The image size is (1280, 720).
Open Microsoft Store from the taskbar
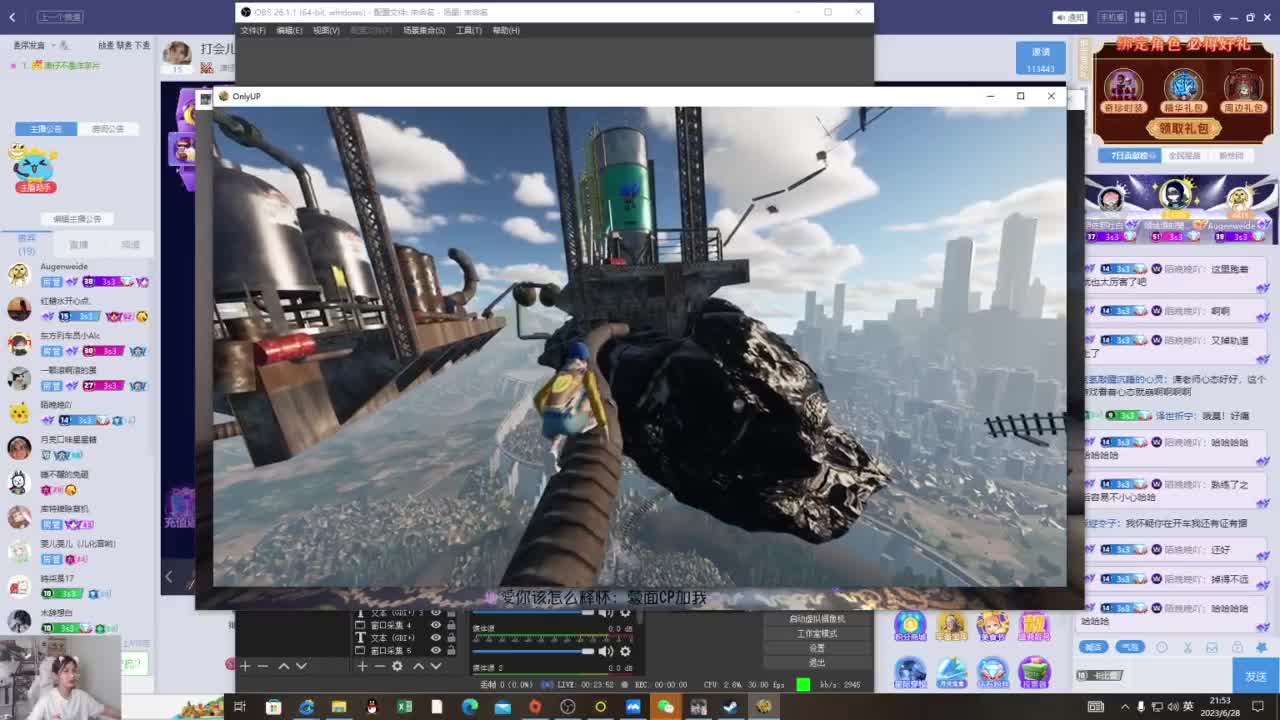click(273, 707)
